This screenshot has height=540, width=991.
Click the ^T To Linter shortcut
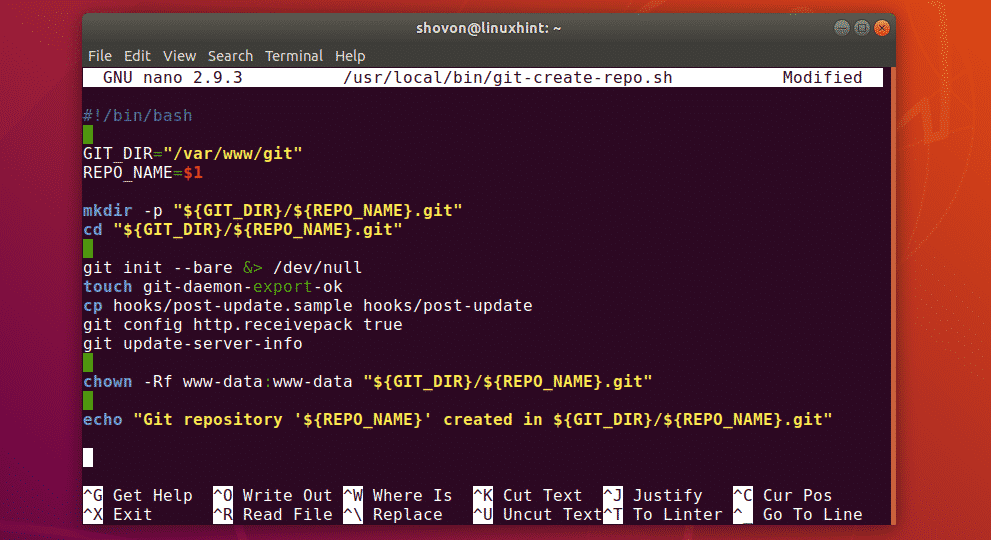pos(662,514)
